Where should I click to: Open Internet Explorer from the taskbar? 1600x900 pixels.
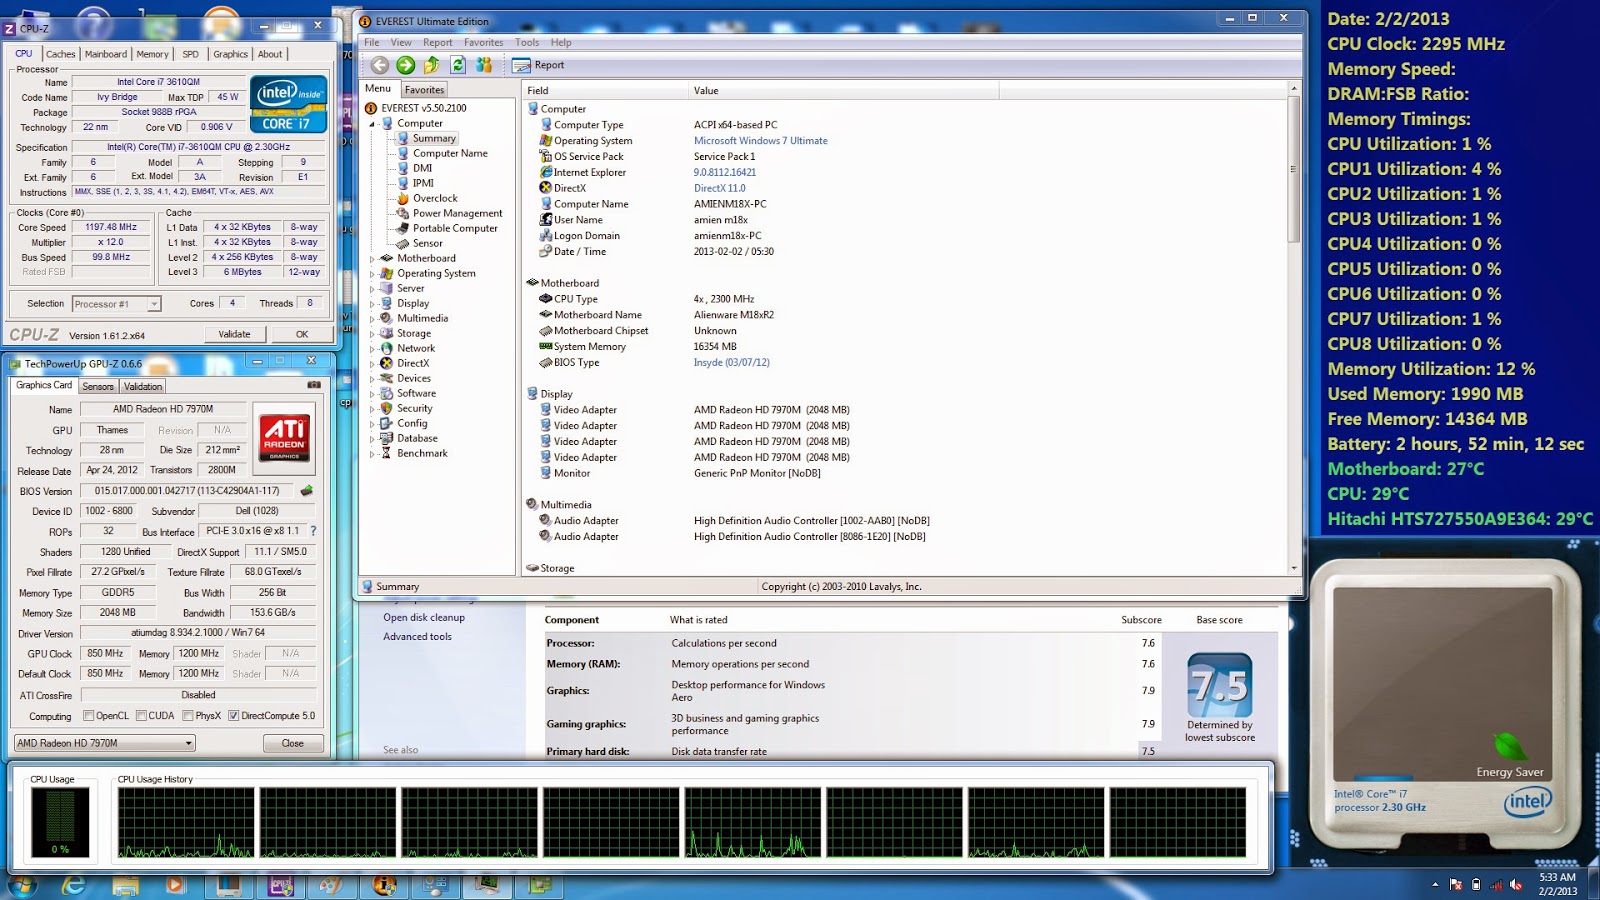pyautogui.click(x=73, y=885)
